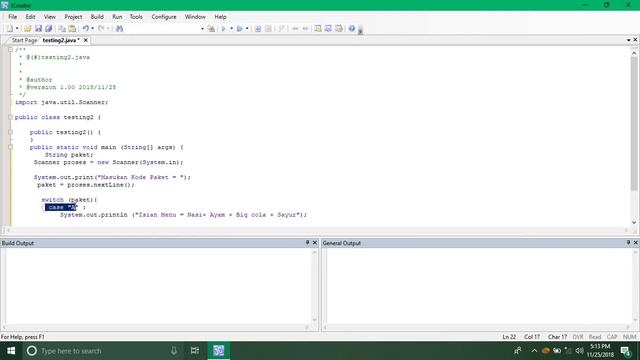Open the Action Center notification icon
The image size is (640, 360).
click(x=625, y=351)
